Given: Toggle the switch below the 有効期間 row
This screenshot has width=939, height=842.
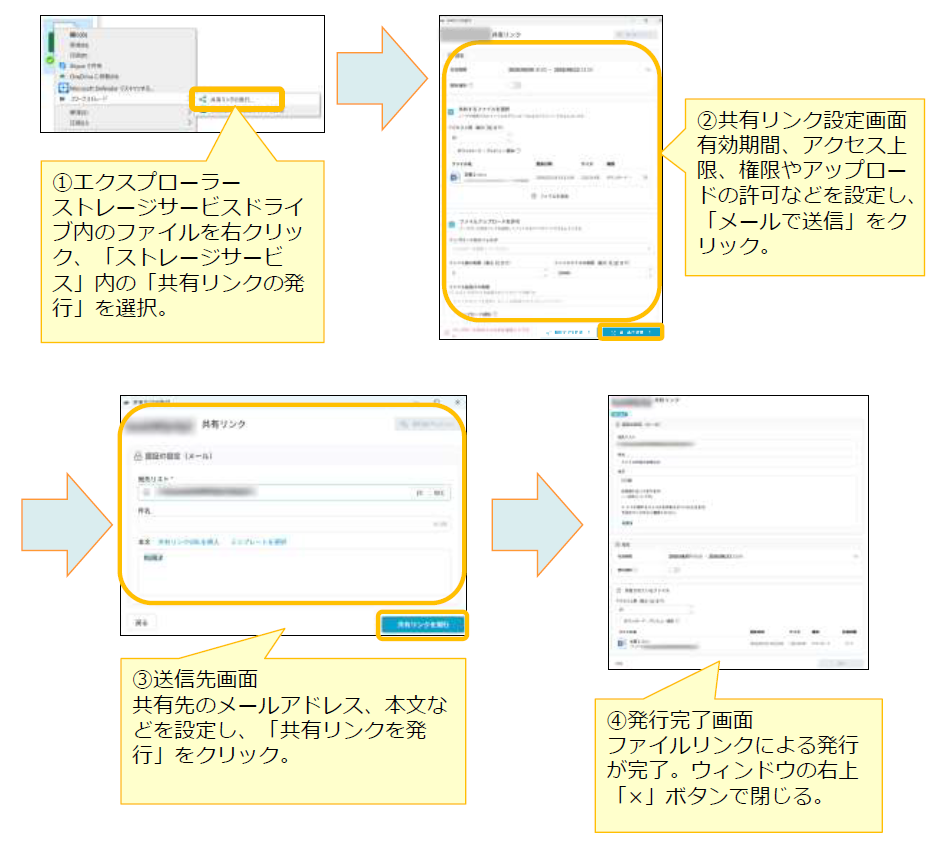Looking at the screenshot, I should tap(516, 85).
